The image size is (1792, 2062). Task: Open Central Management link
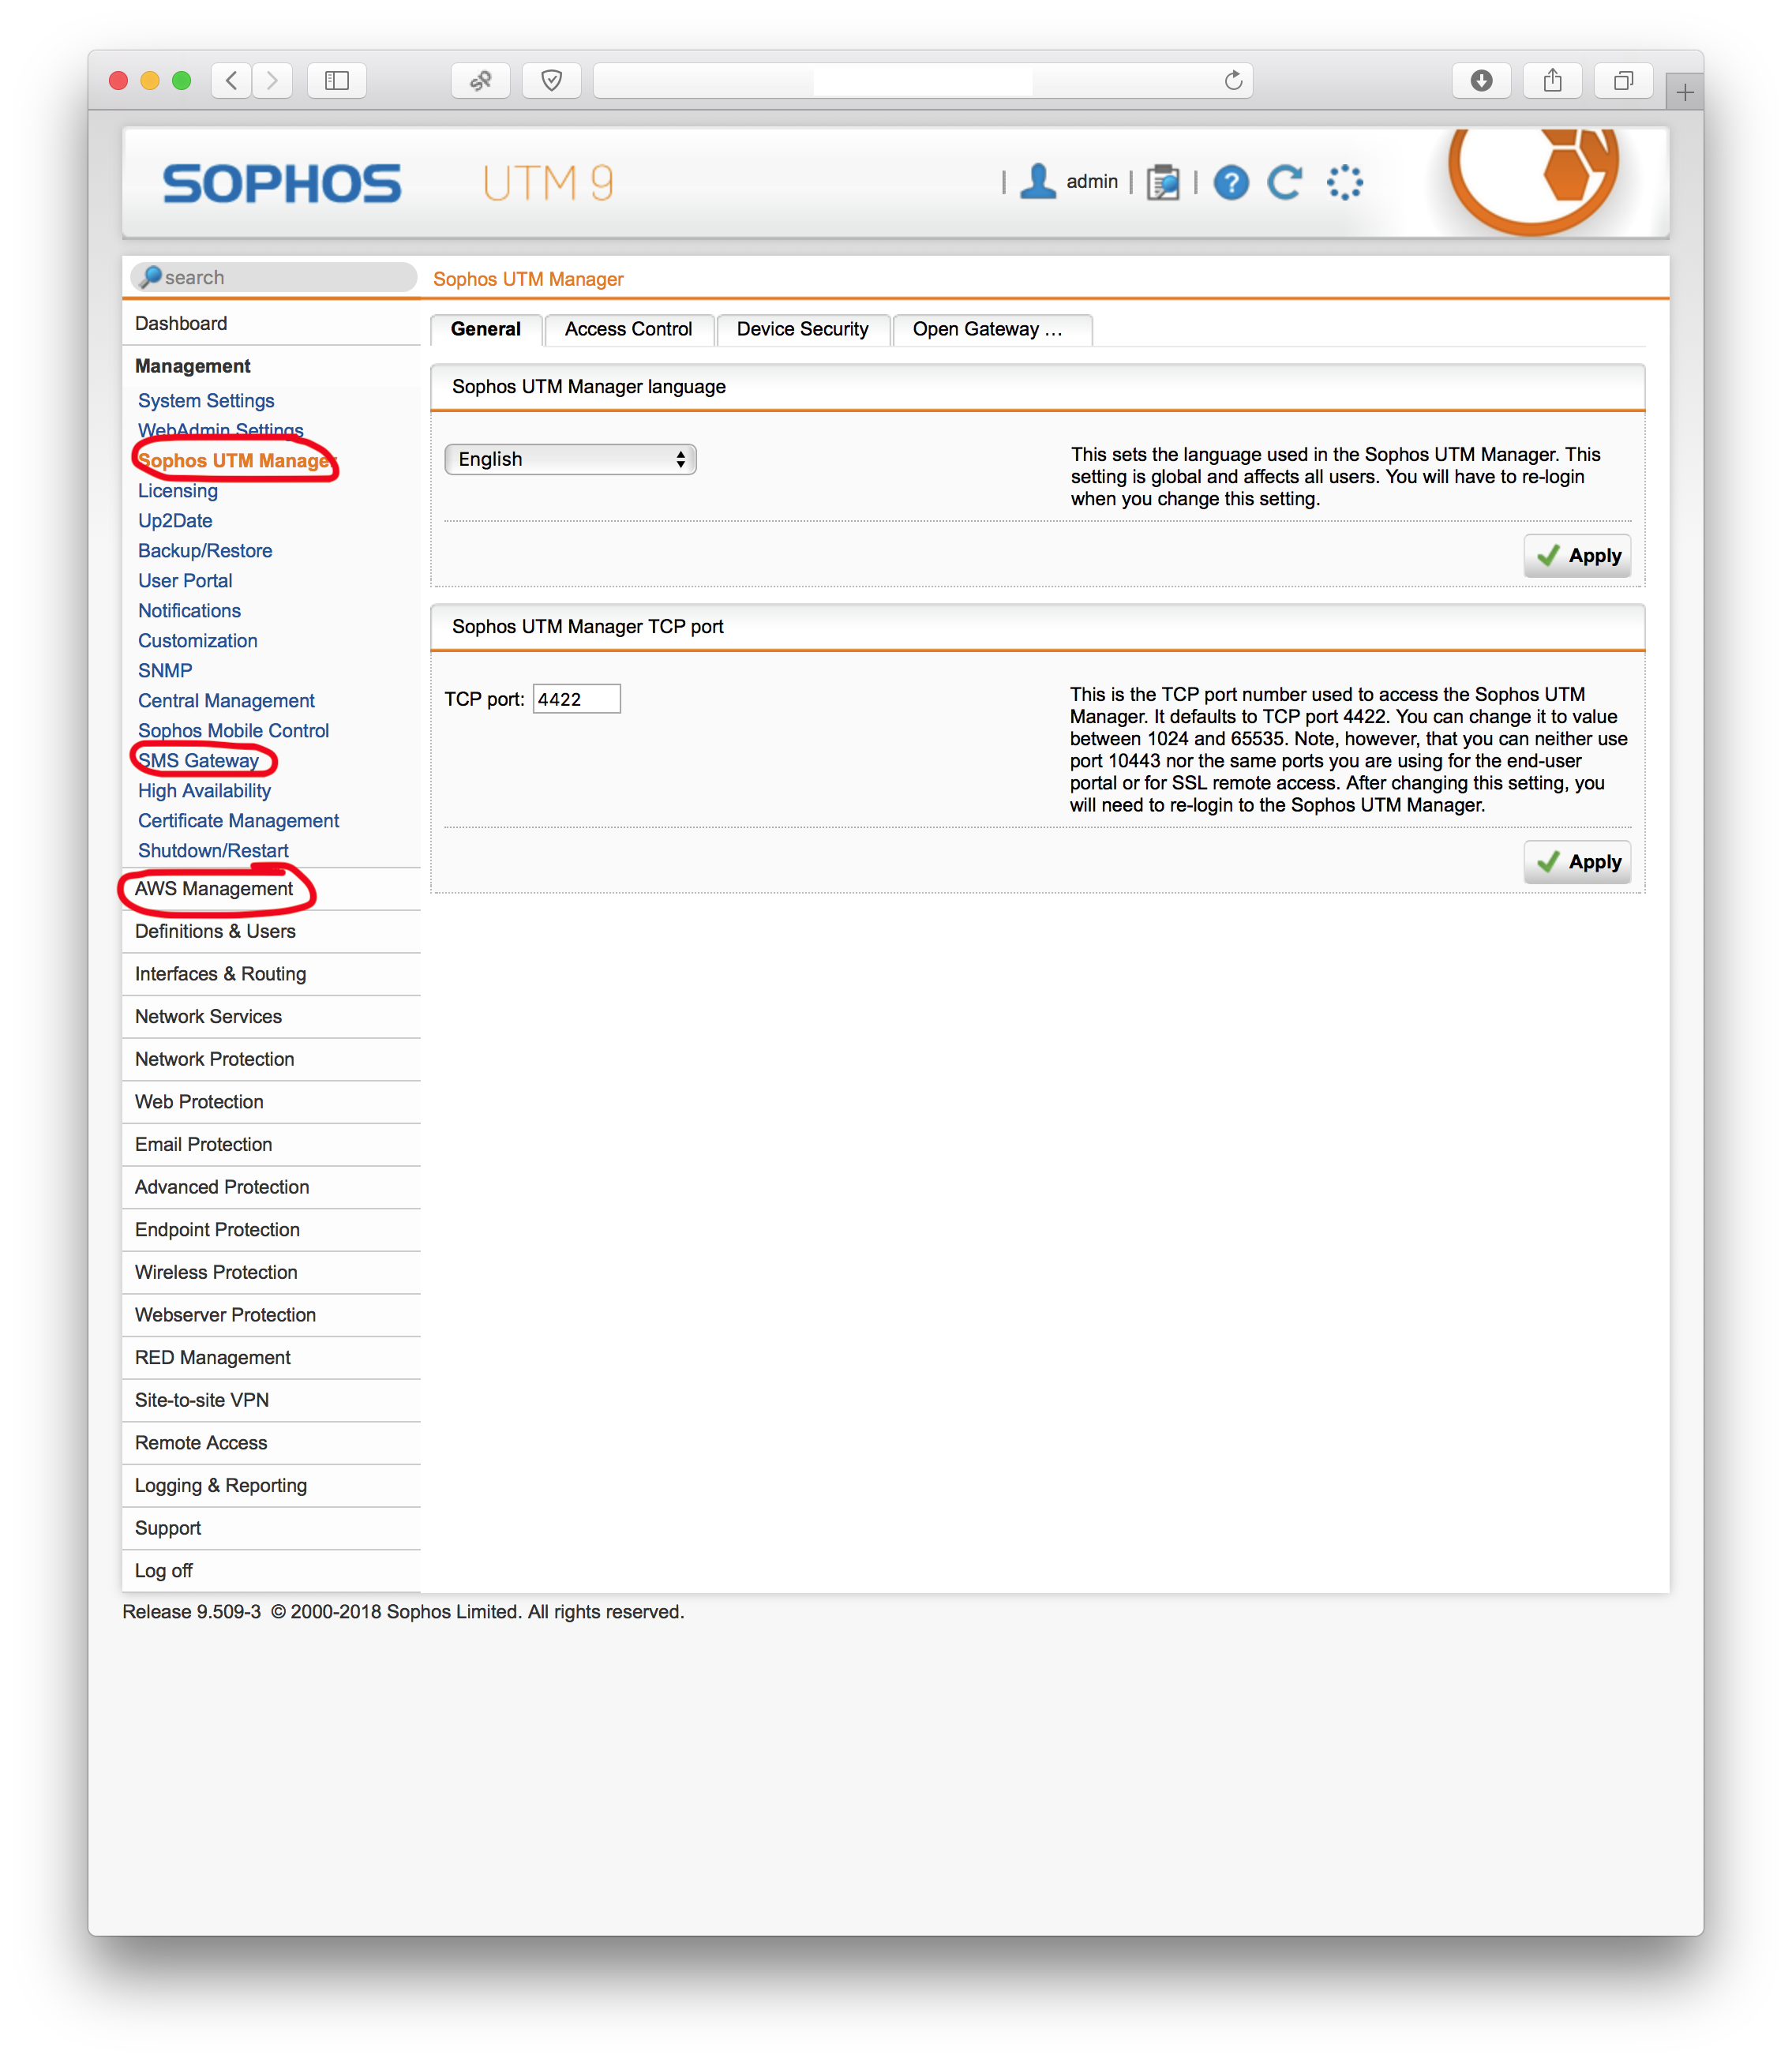pyautogui.click(x=226, y=701)
